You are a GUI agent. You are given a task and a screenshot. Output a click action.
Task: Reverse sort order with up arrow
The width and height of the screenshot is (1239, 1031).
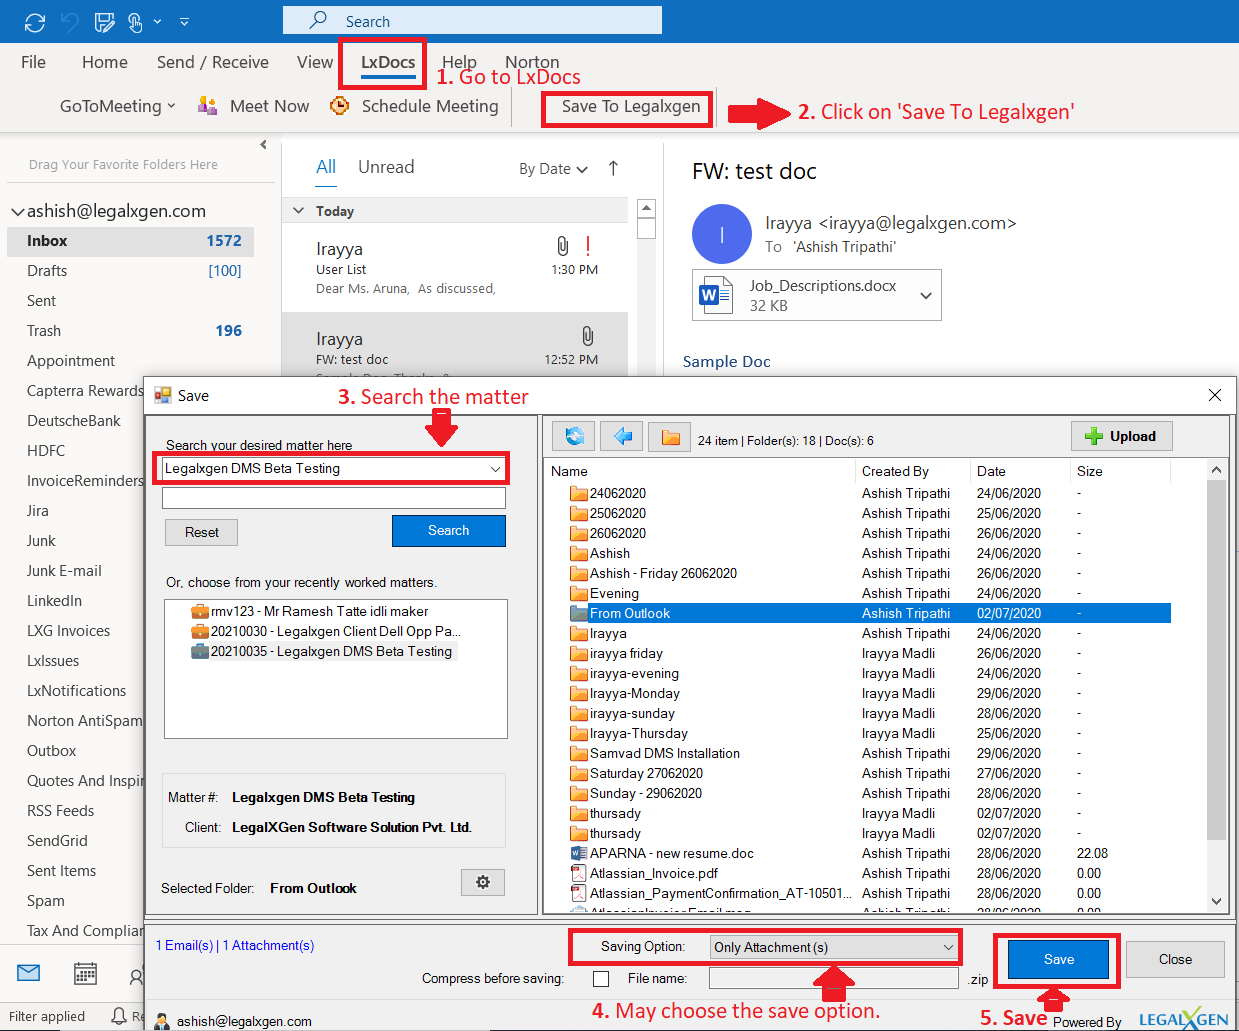pyautogui.click(x=613, y=168)
